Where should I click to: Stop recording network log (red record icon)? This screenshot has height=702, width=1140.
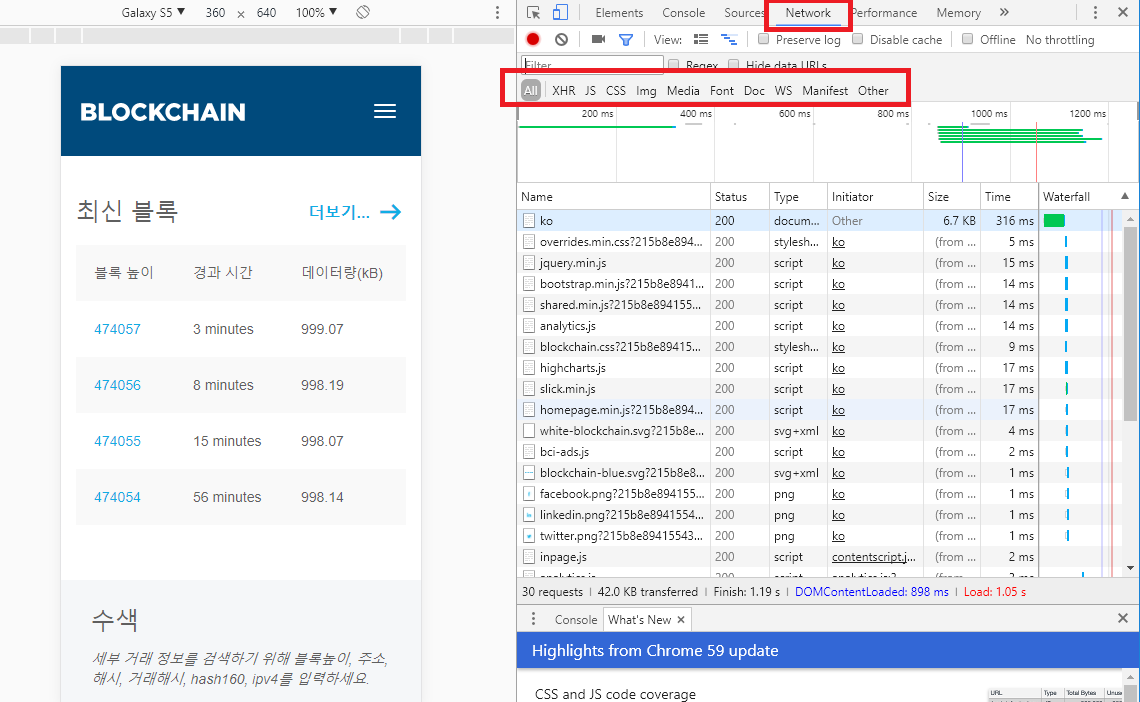[532, 39]
